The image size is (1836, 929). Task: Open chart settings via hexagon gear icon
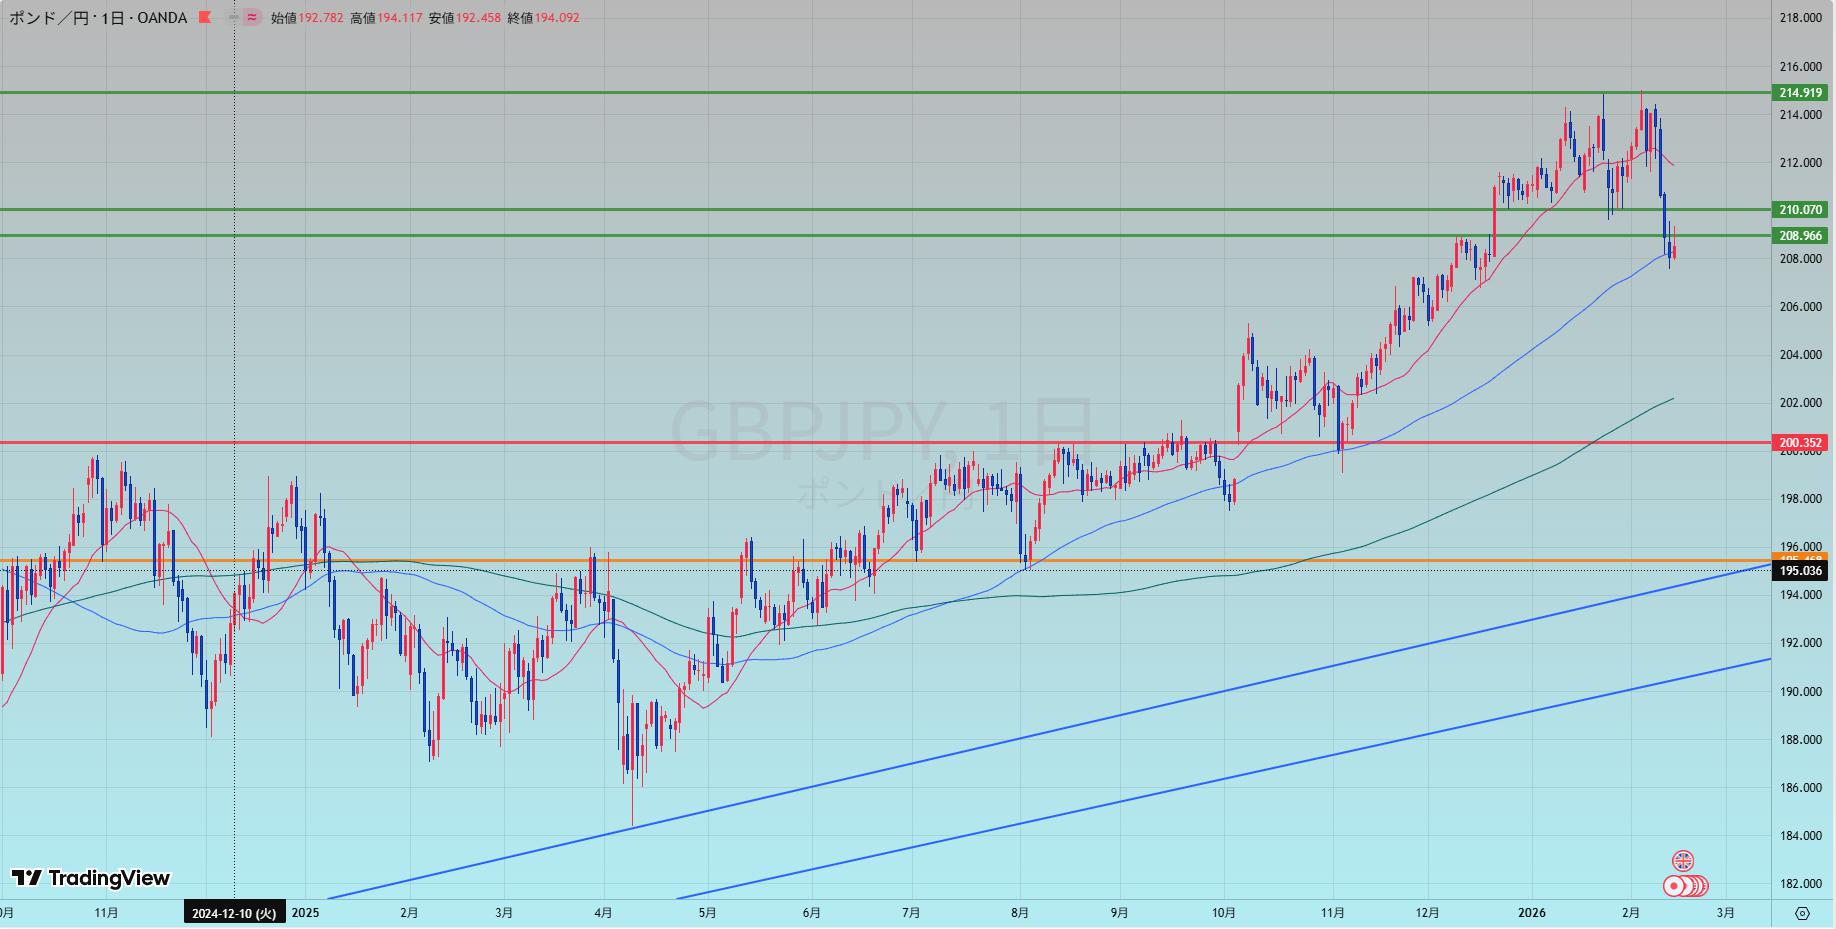click(x=1802, y=913)
